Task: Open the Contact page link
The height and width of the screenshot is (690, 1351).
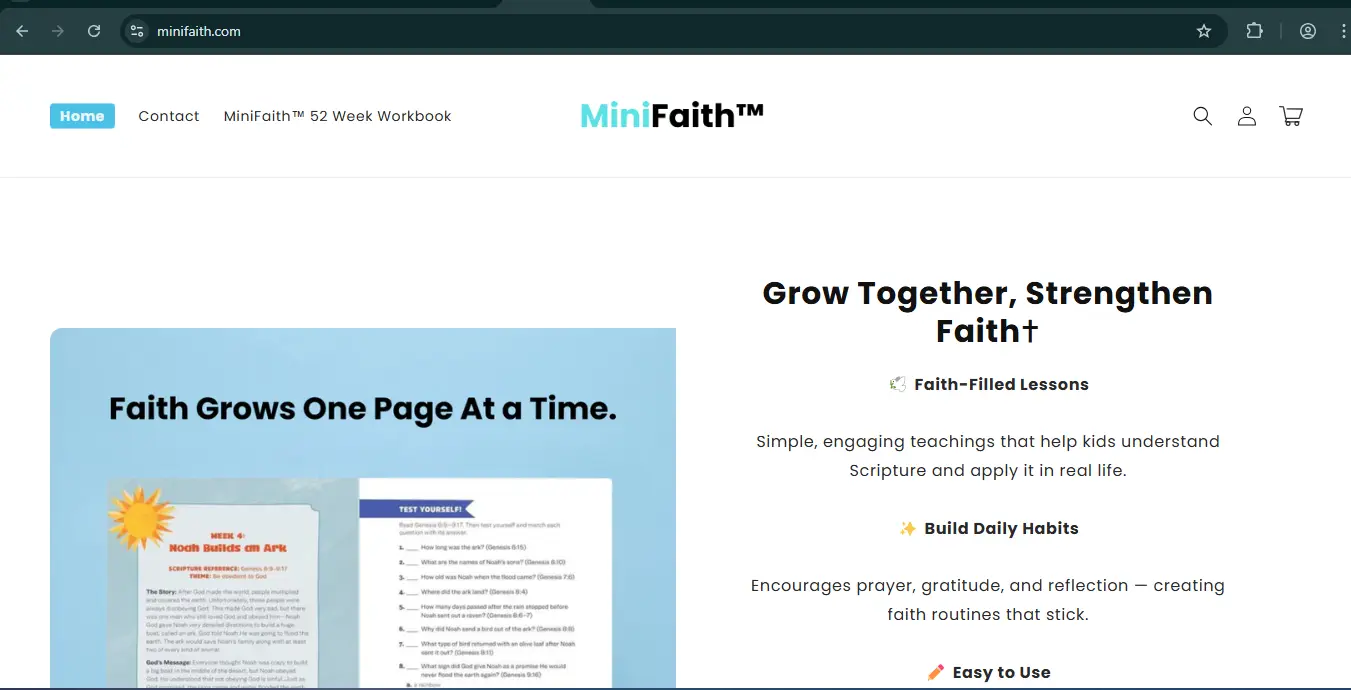Action: pos(169,116)
